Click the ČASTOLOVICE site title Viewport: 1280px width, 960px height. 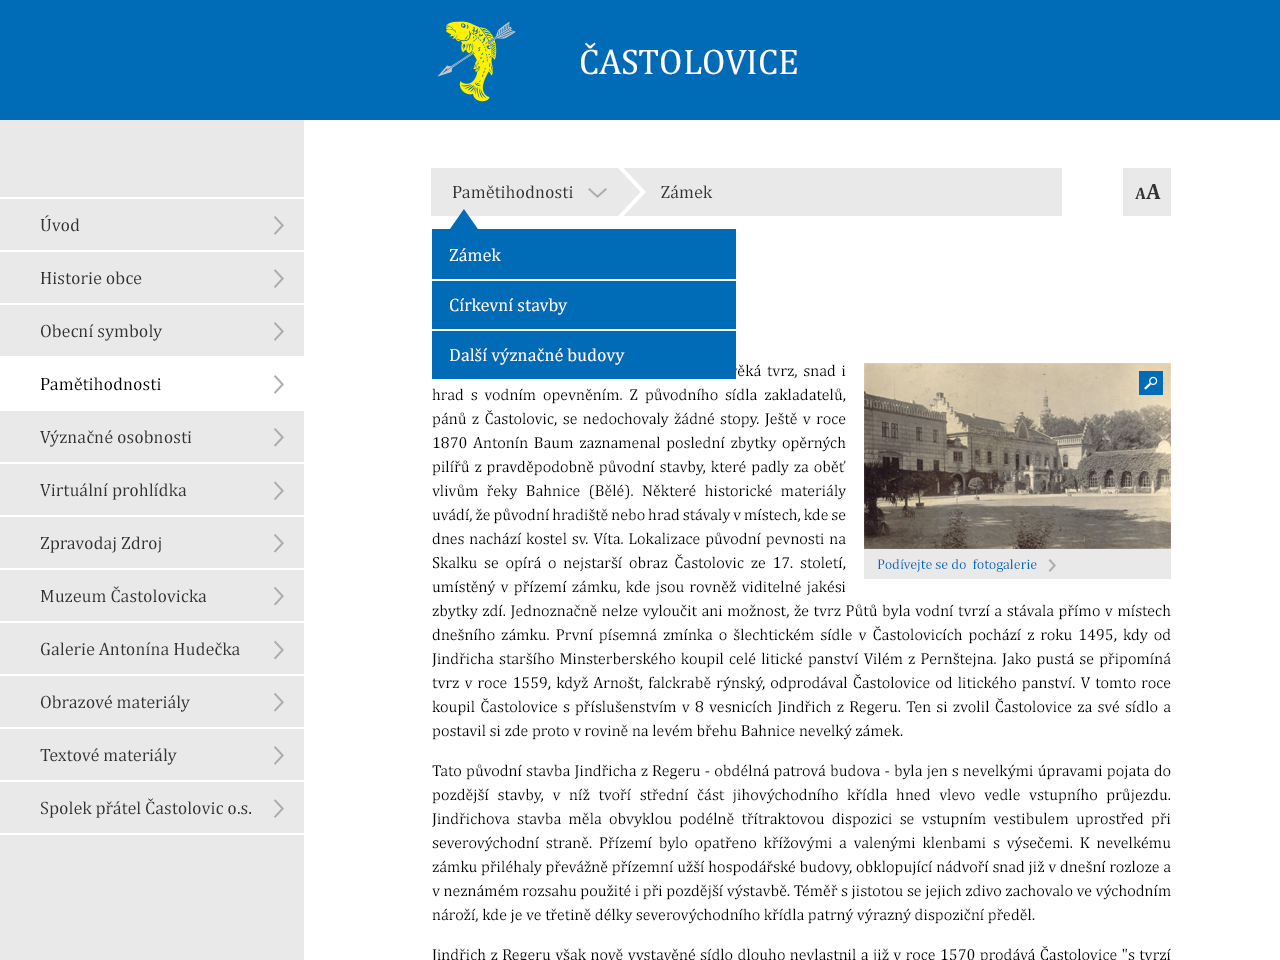(689, 62)
